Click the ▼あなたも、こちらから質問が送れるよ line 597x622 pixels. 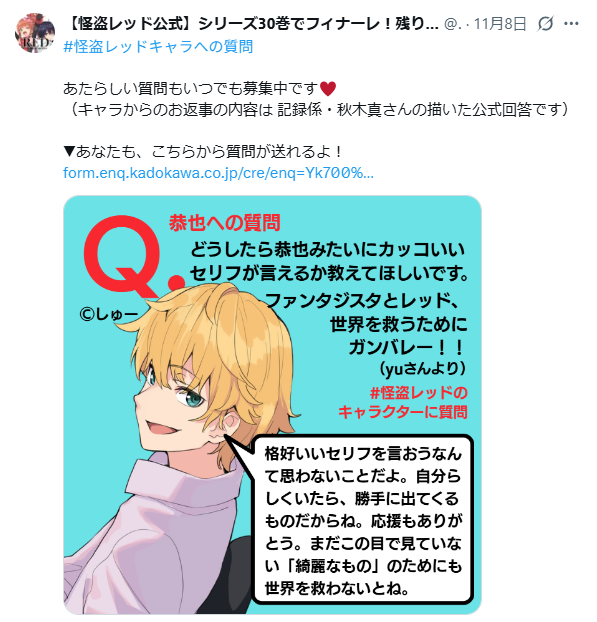click(x=203, y=152)
